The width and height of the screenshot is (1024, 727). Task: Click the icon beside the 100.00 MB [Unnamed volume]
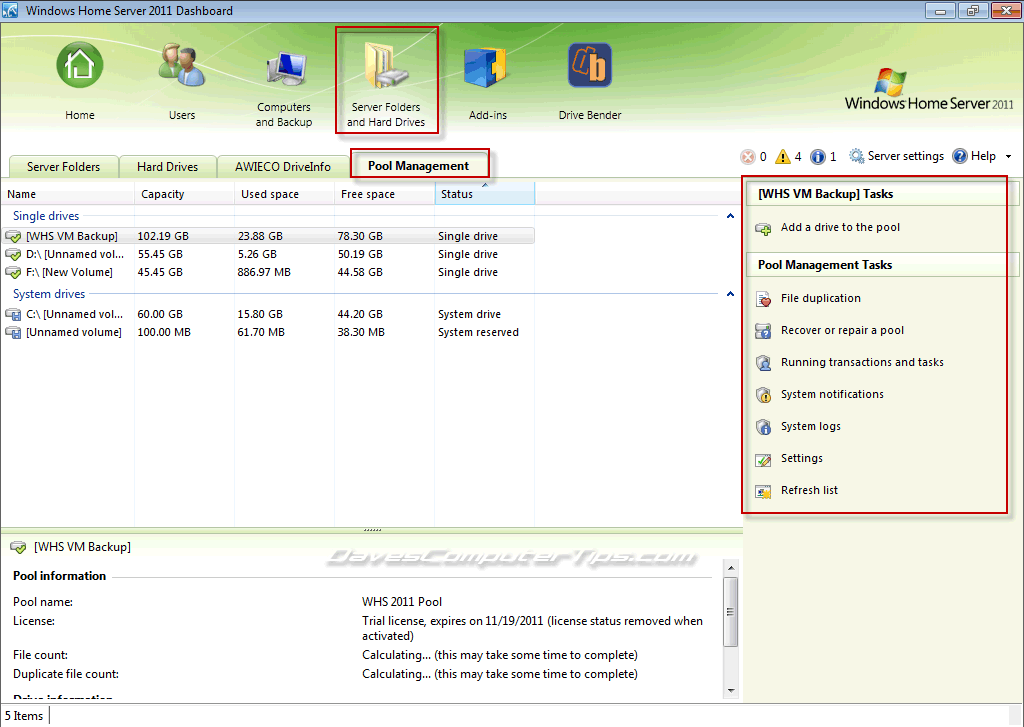pyautogui.click(x=13, y=333)
